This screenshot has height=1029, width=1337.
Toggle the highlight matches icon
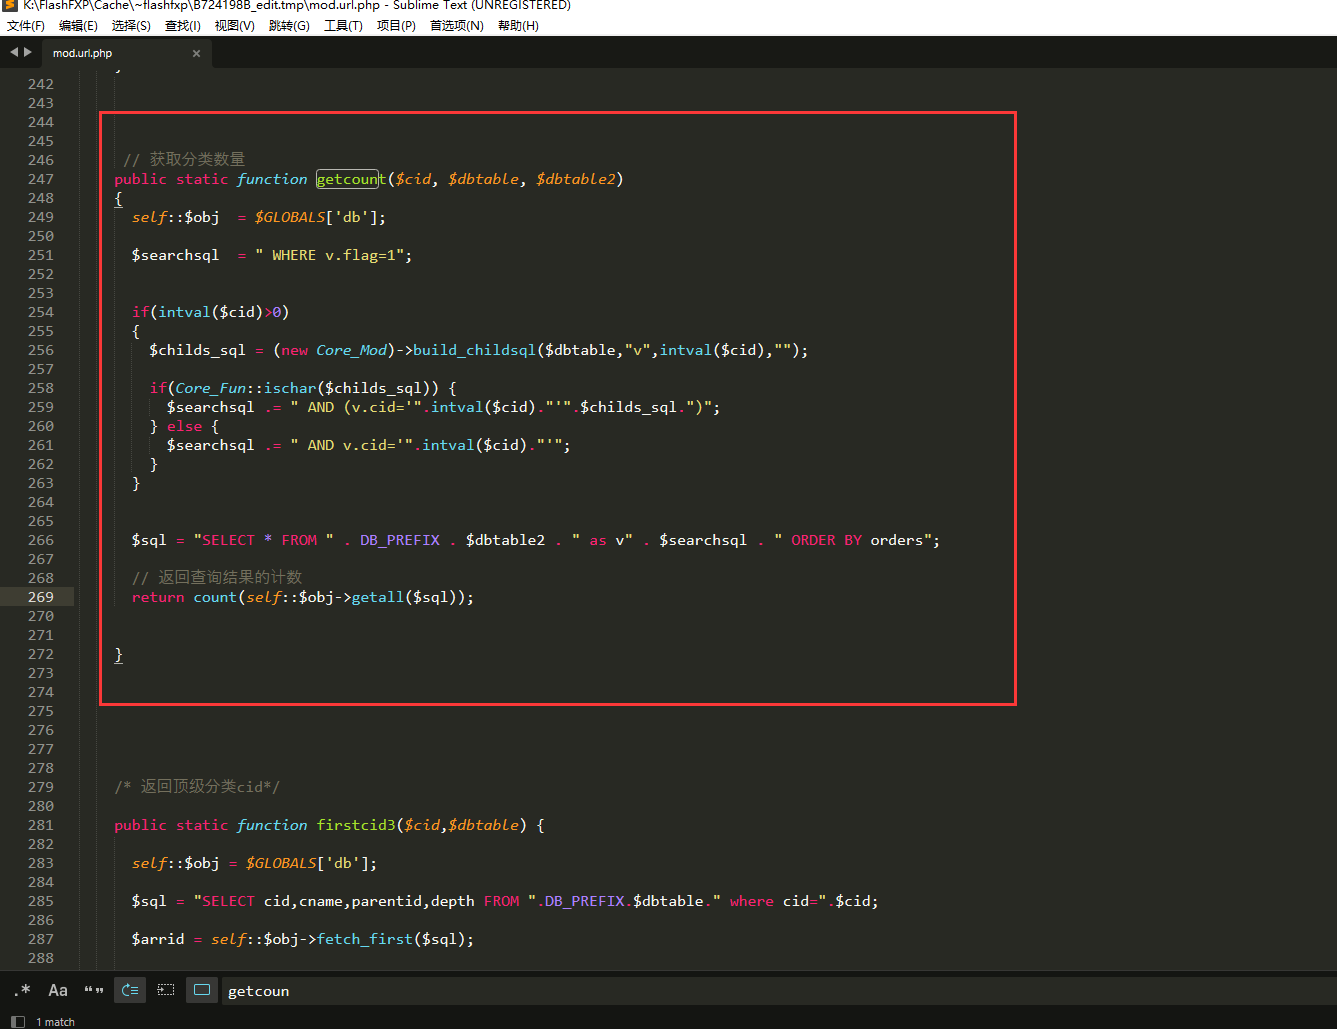202,990
